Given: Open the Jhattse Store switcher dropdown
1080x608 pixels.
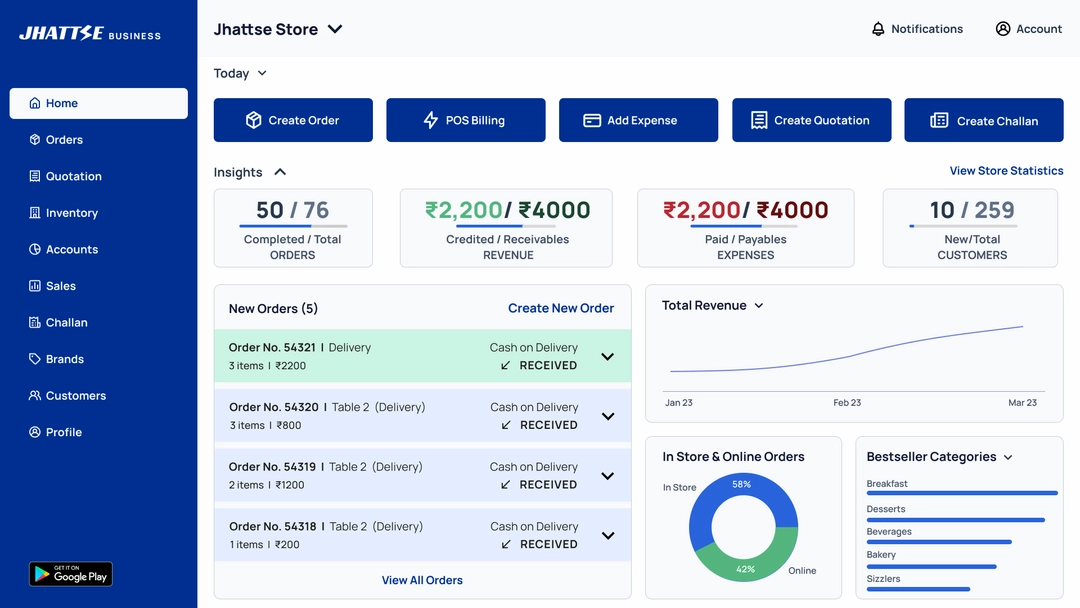Looking at the screenshot, I should point(334,29).
